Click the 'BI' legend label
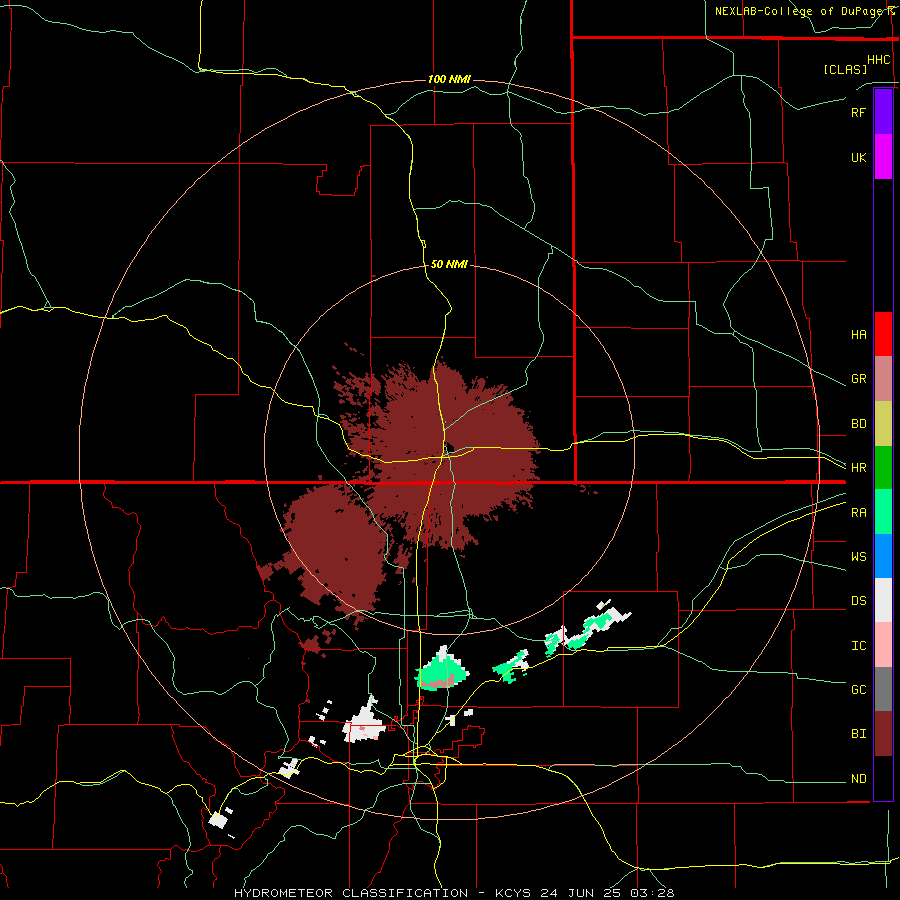The height and width of the screenshot is (900, 900). pos(858,734)
